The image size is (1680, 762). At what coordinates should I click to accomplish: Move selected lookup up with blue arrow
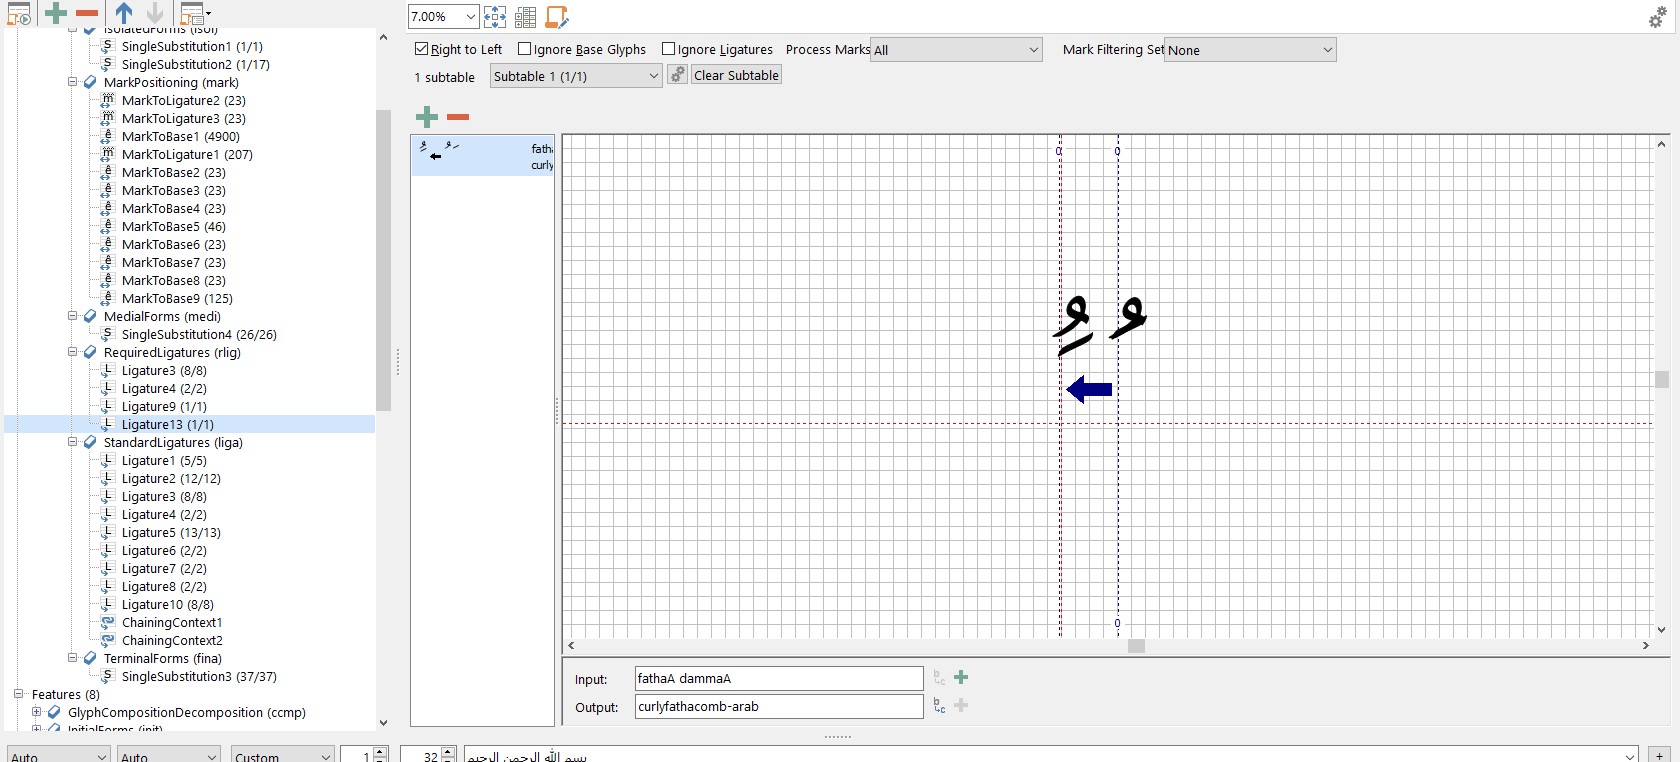[x=124, y=13]
